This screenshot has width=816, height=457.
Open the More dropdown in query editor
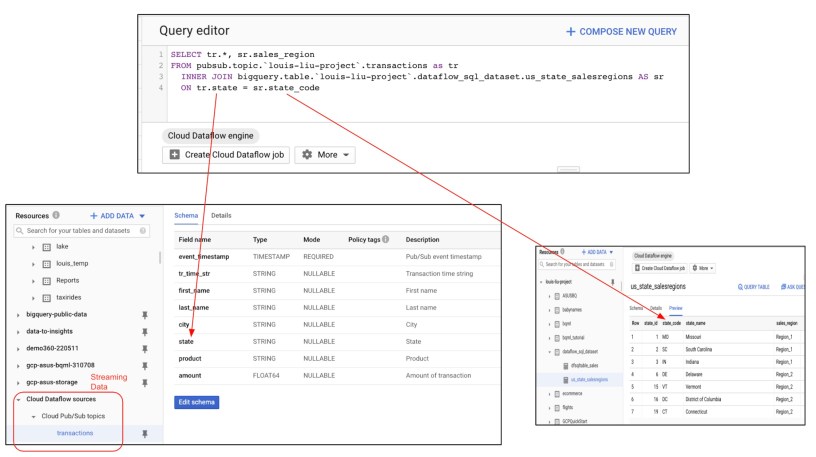324,155
